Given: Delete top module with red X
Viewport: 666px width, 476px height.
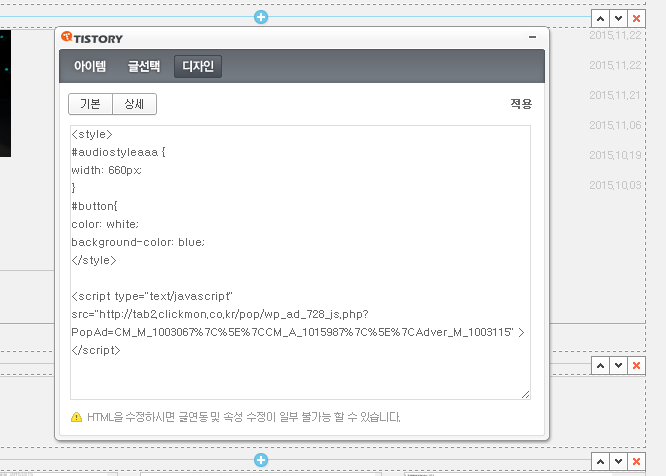Looking at the screenshot, I should pyautogui.click(x=636, y=19).
